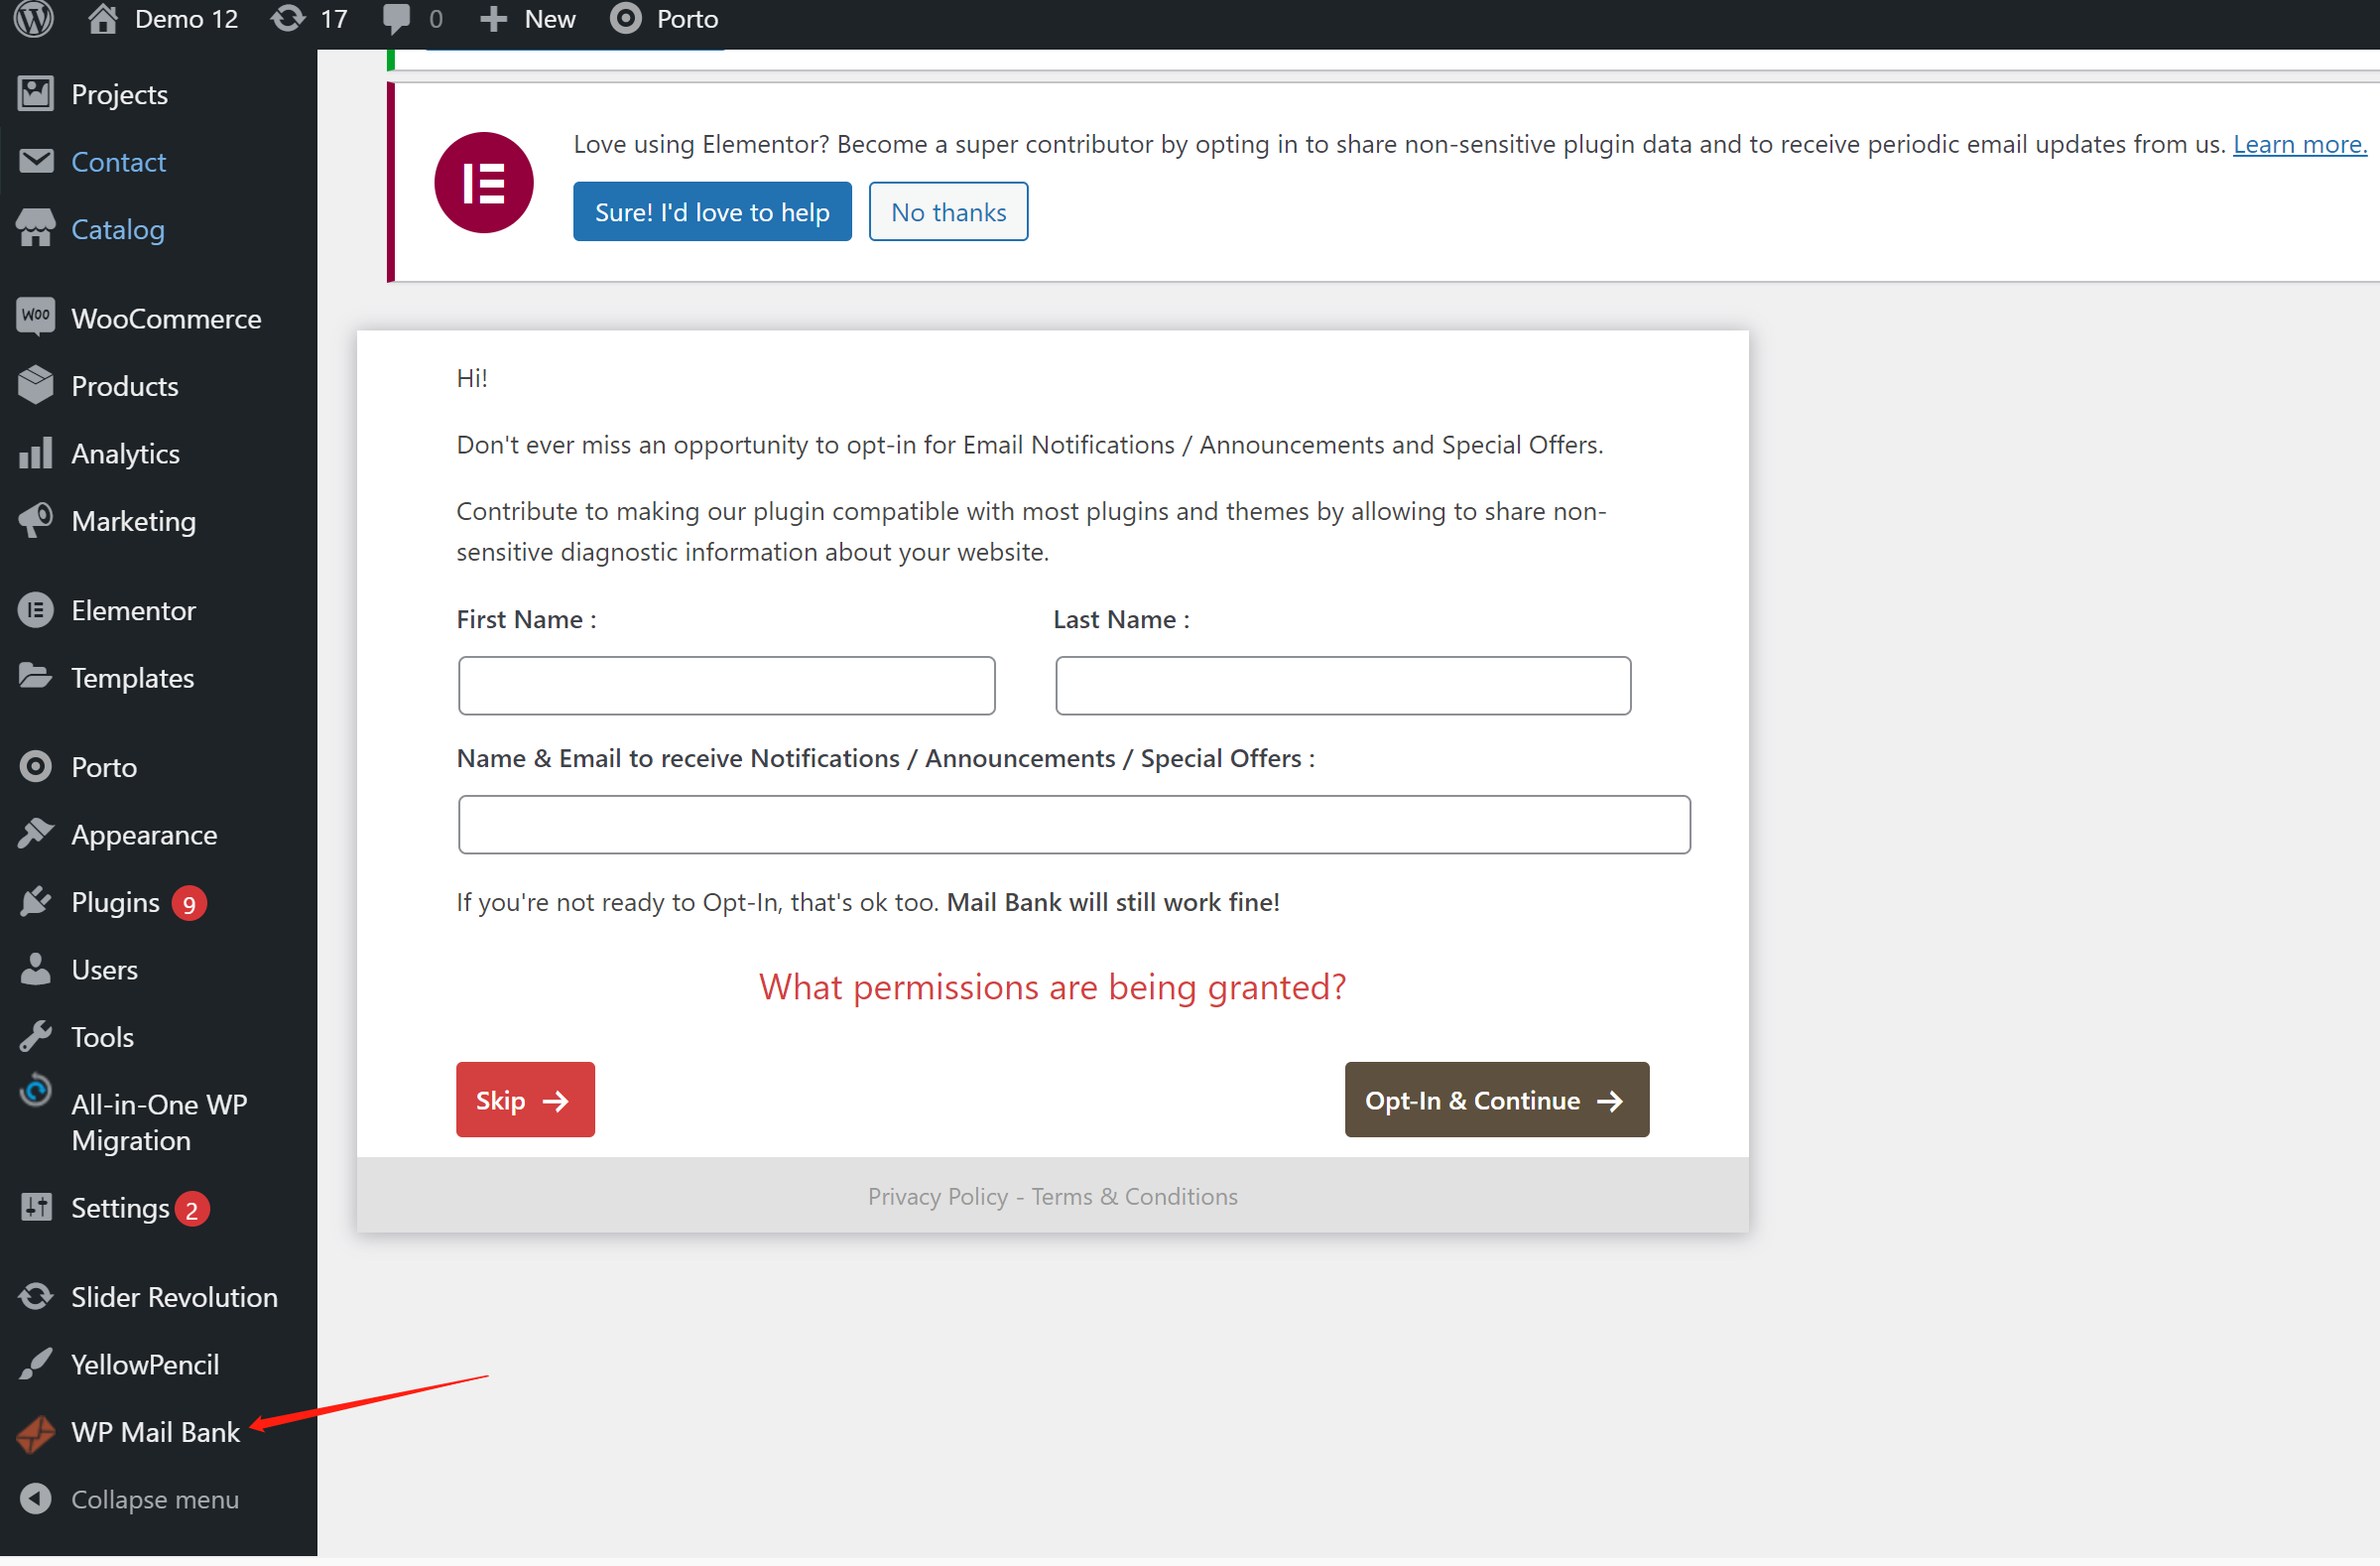The width and height of the screenshot is (2380, 1566).
Task: Open the Projects menu label
Action: pyautogui.click(x=120, y=94)
